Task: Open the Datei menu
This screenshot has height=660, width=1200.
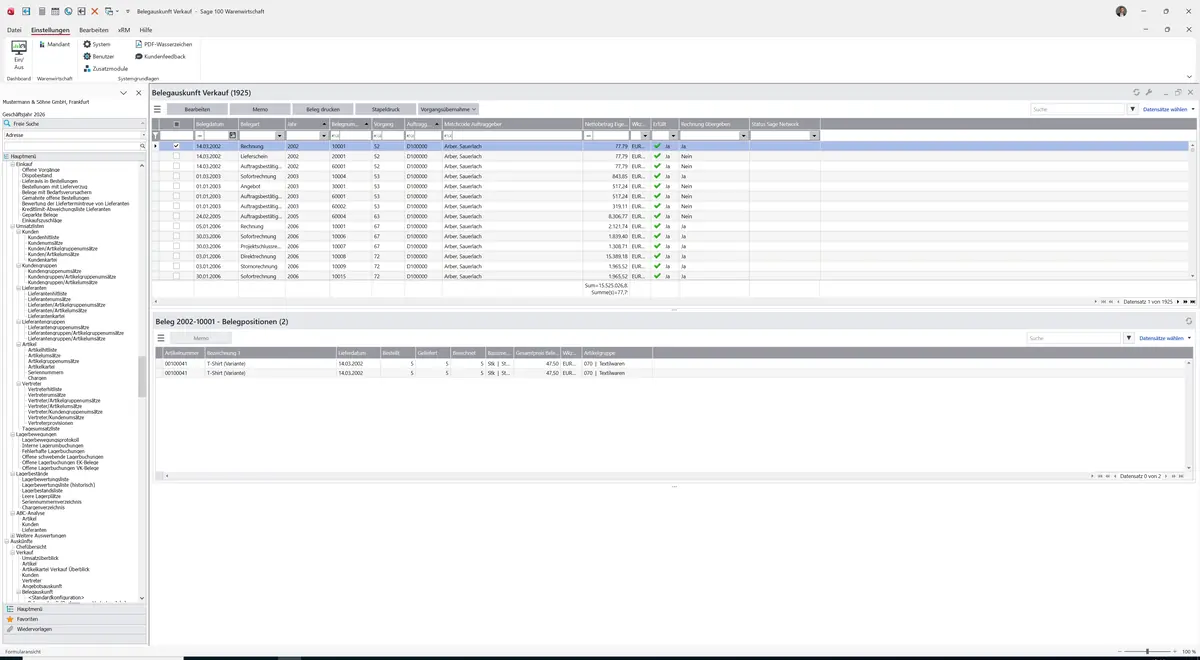Action: pyautogui.click(x=14, y=30)
